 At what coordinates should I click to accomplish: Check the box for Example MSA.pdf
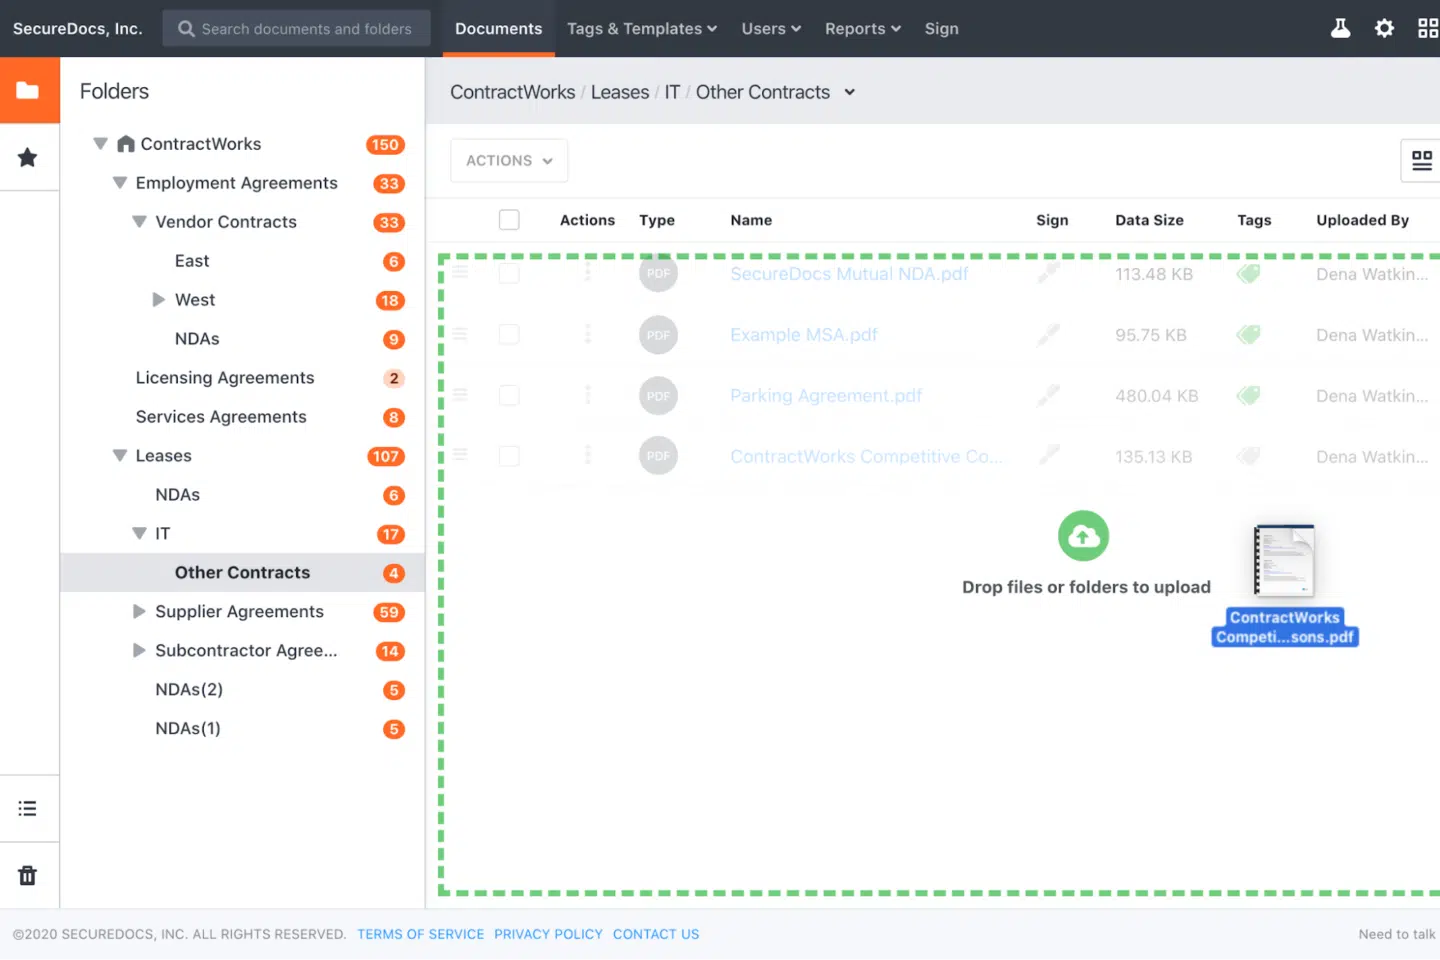pyautogui.click(x=509, y=334)
